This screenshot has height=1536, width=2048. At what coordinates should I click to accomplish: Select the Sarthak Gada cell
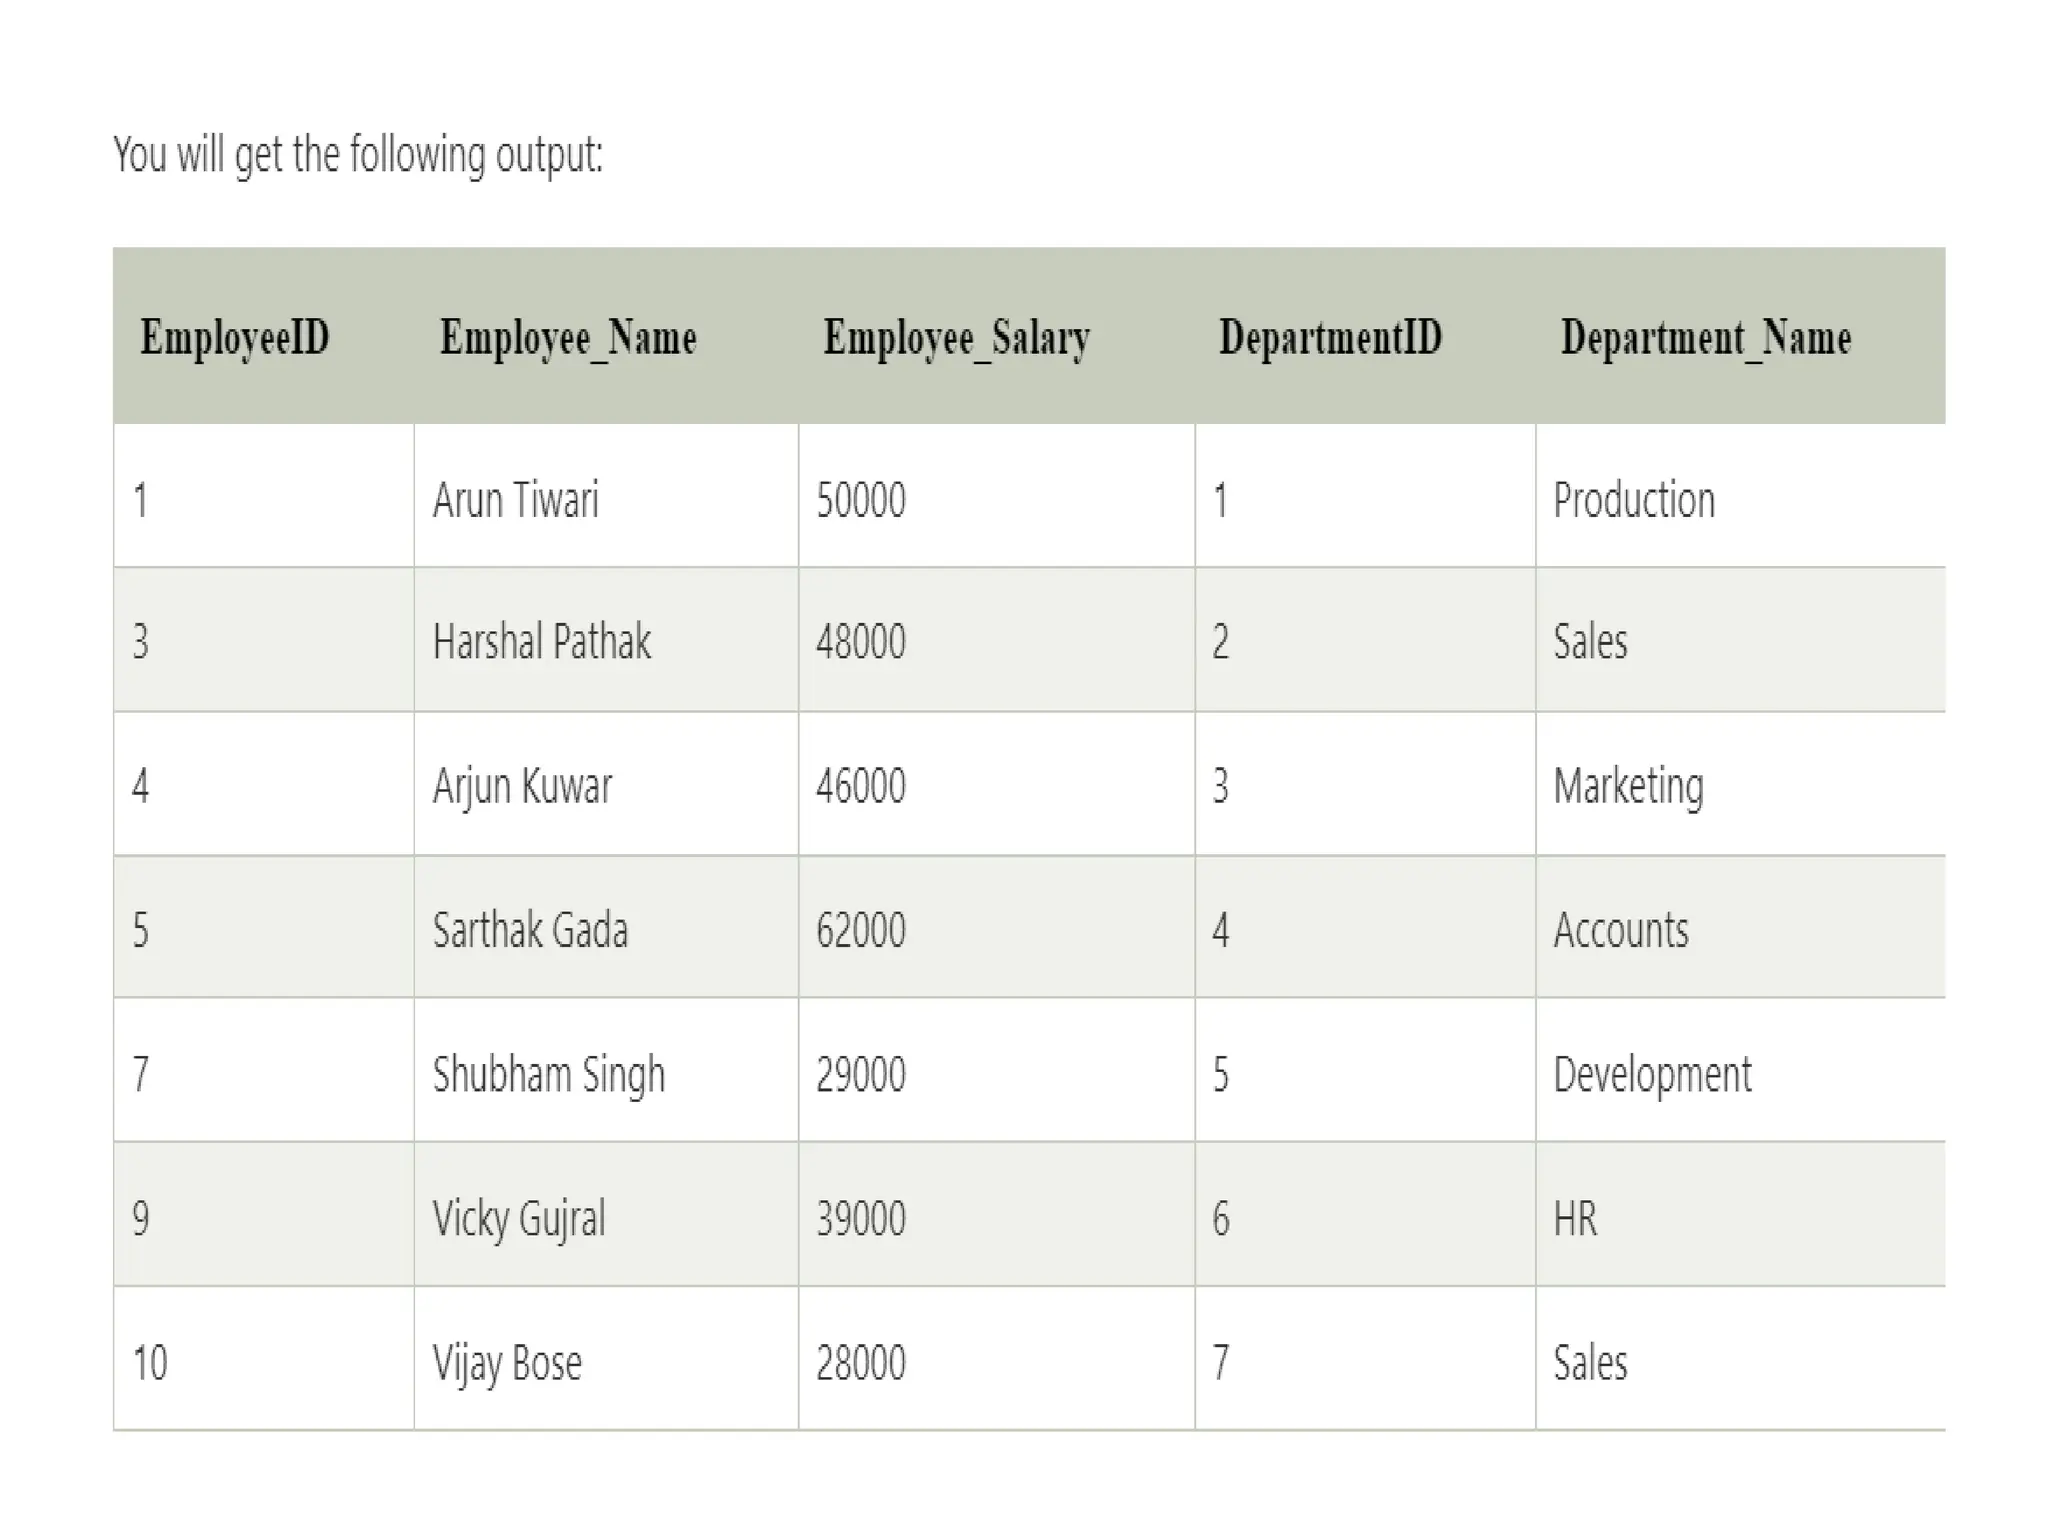[x=530, y=930]
